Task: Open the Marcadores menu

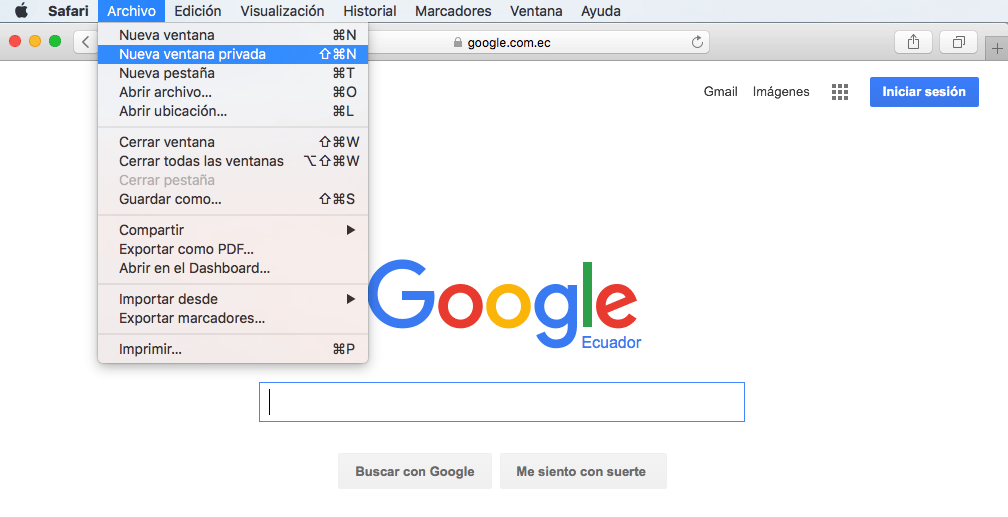Action: tap(453, 11)
